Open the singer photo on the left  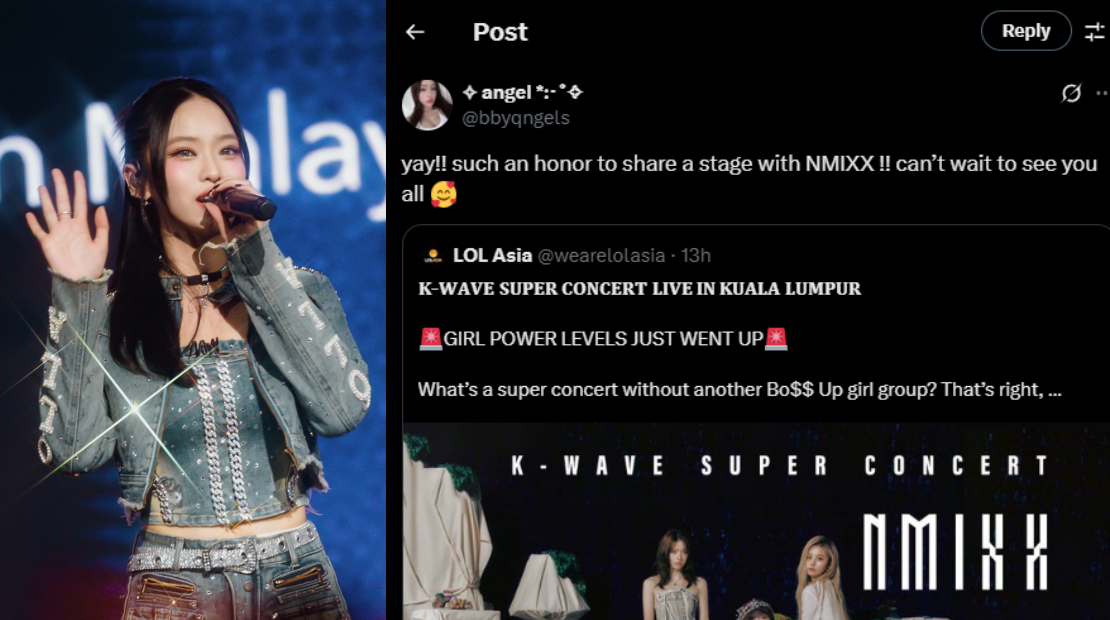[x=193, y=310]
